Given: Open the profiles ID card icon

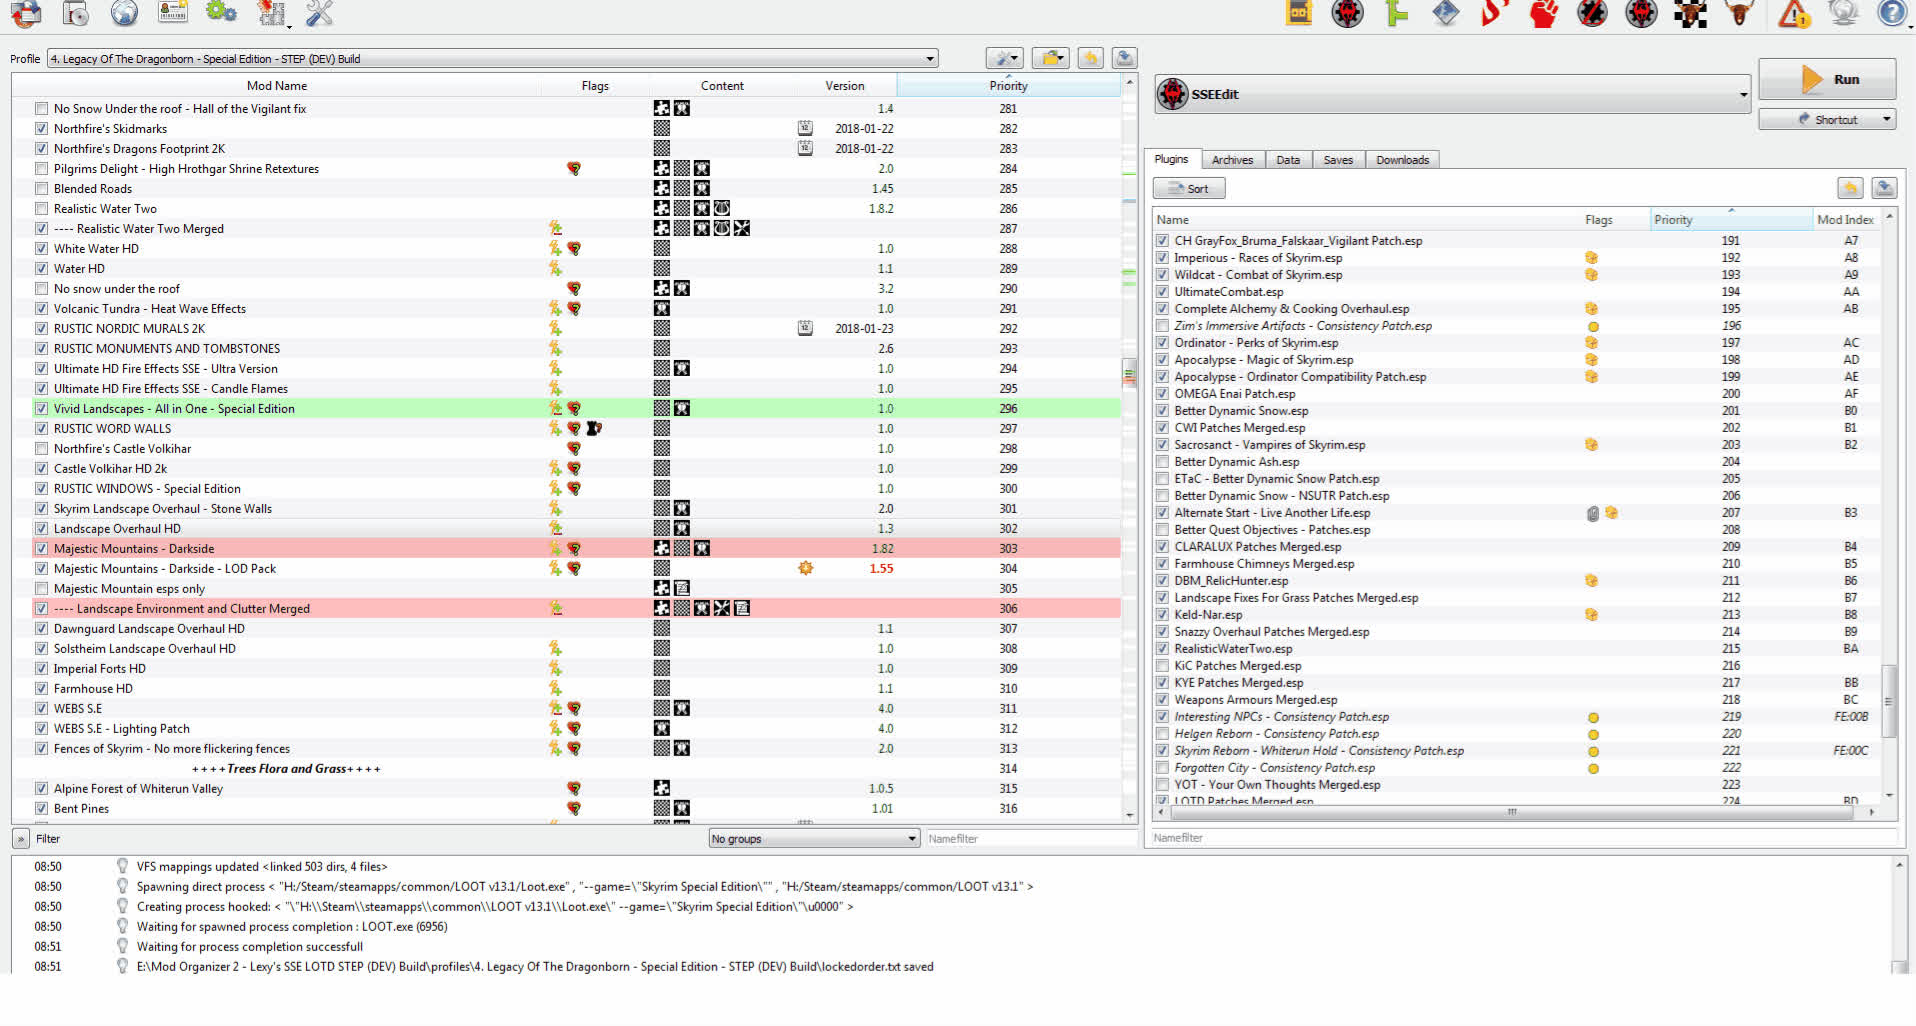Looking at the screenshot, I should point(173,12).
